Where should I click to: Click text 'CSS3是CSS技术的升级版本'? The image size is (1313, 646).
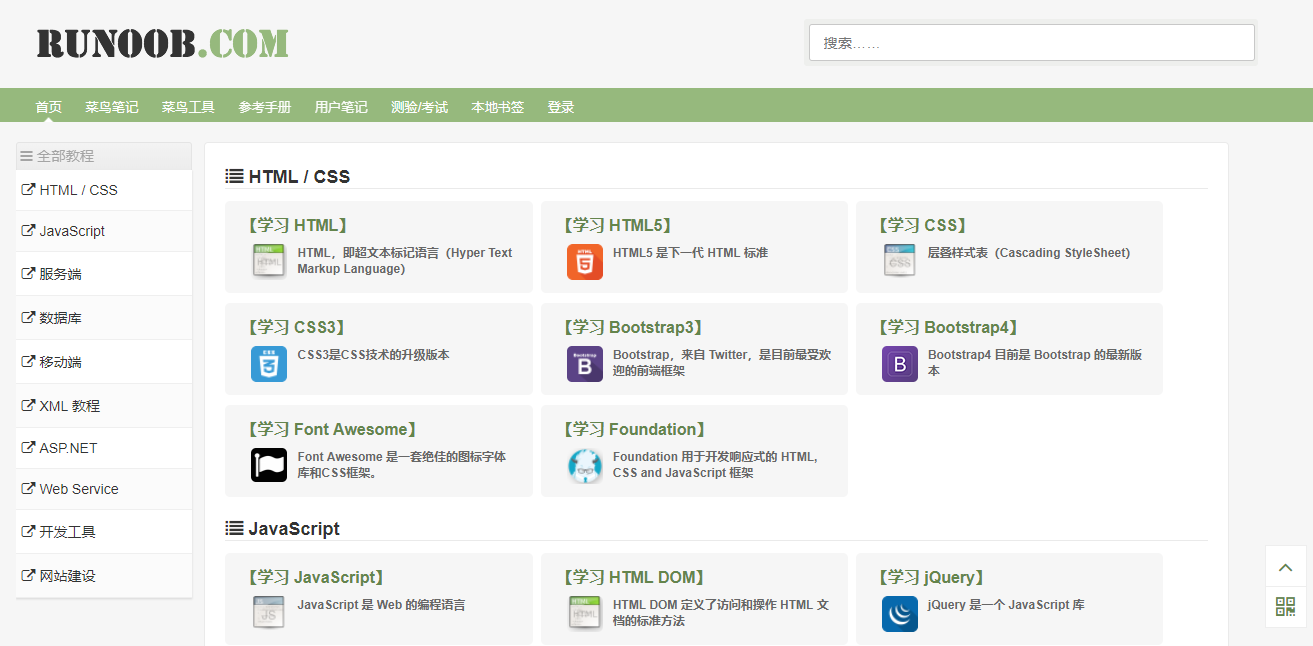point(374,355)
